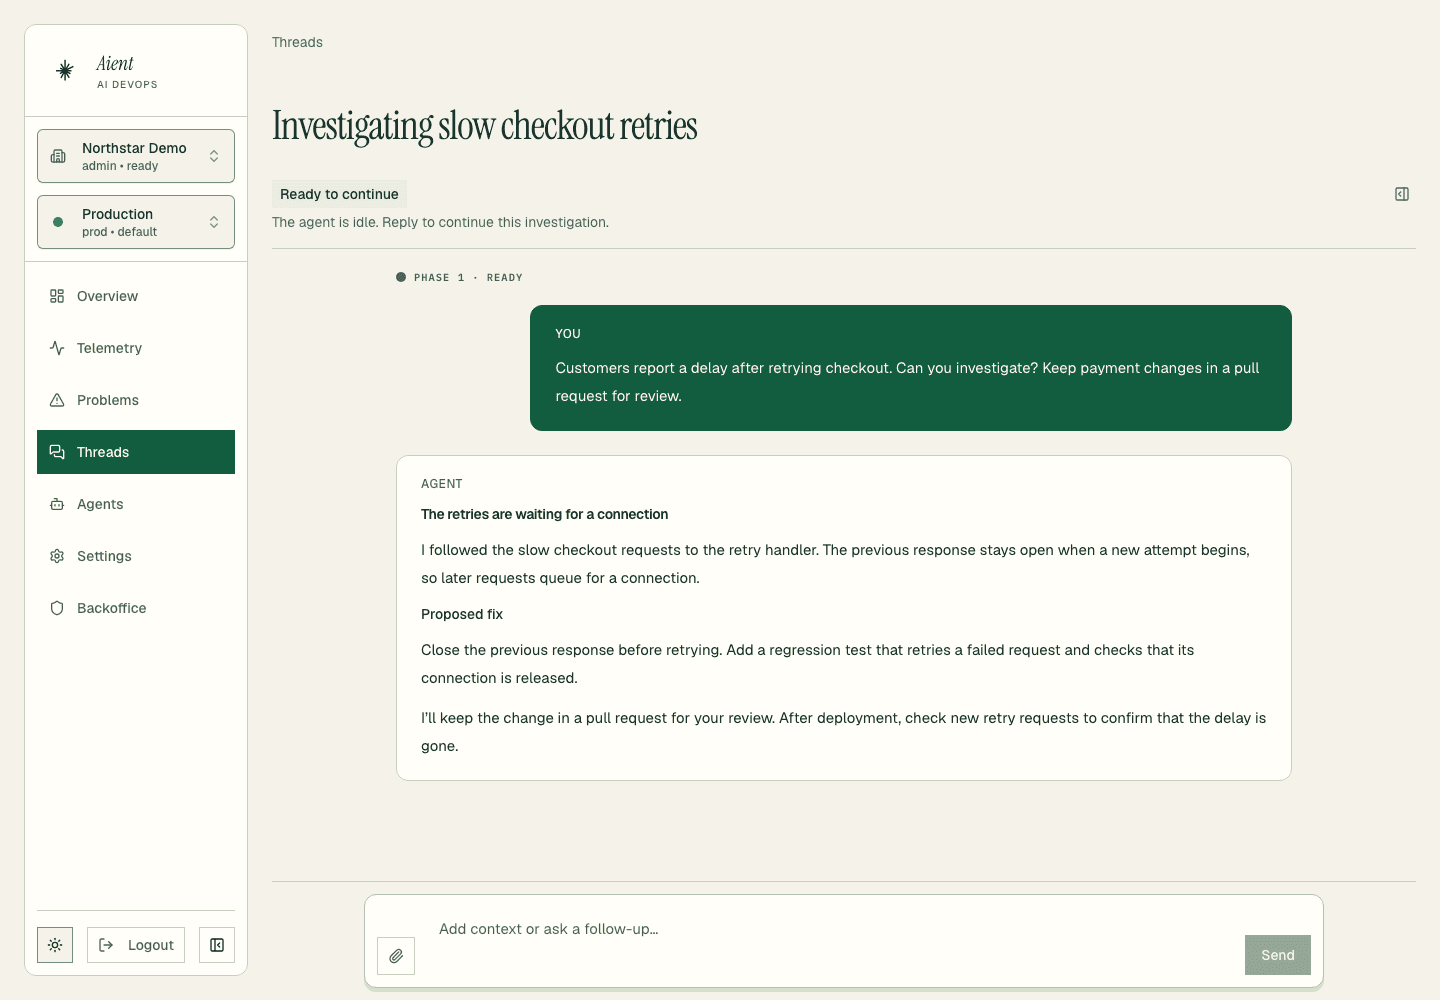Click the 'YOU' message label
This screenshot has width=1440, height=1000.
point(568,334)
